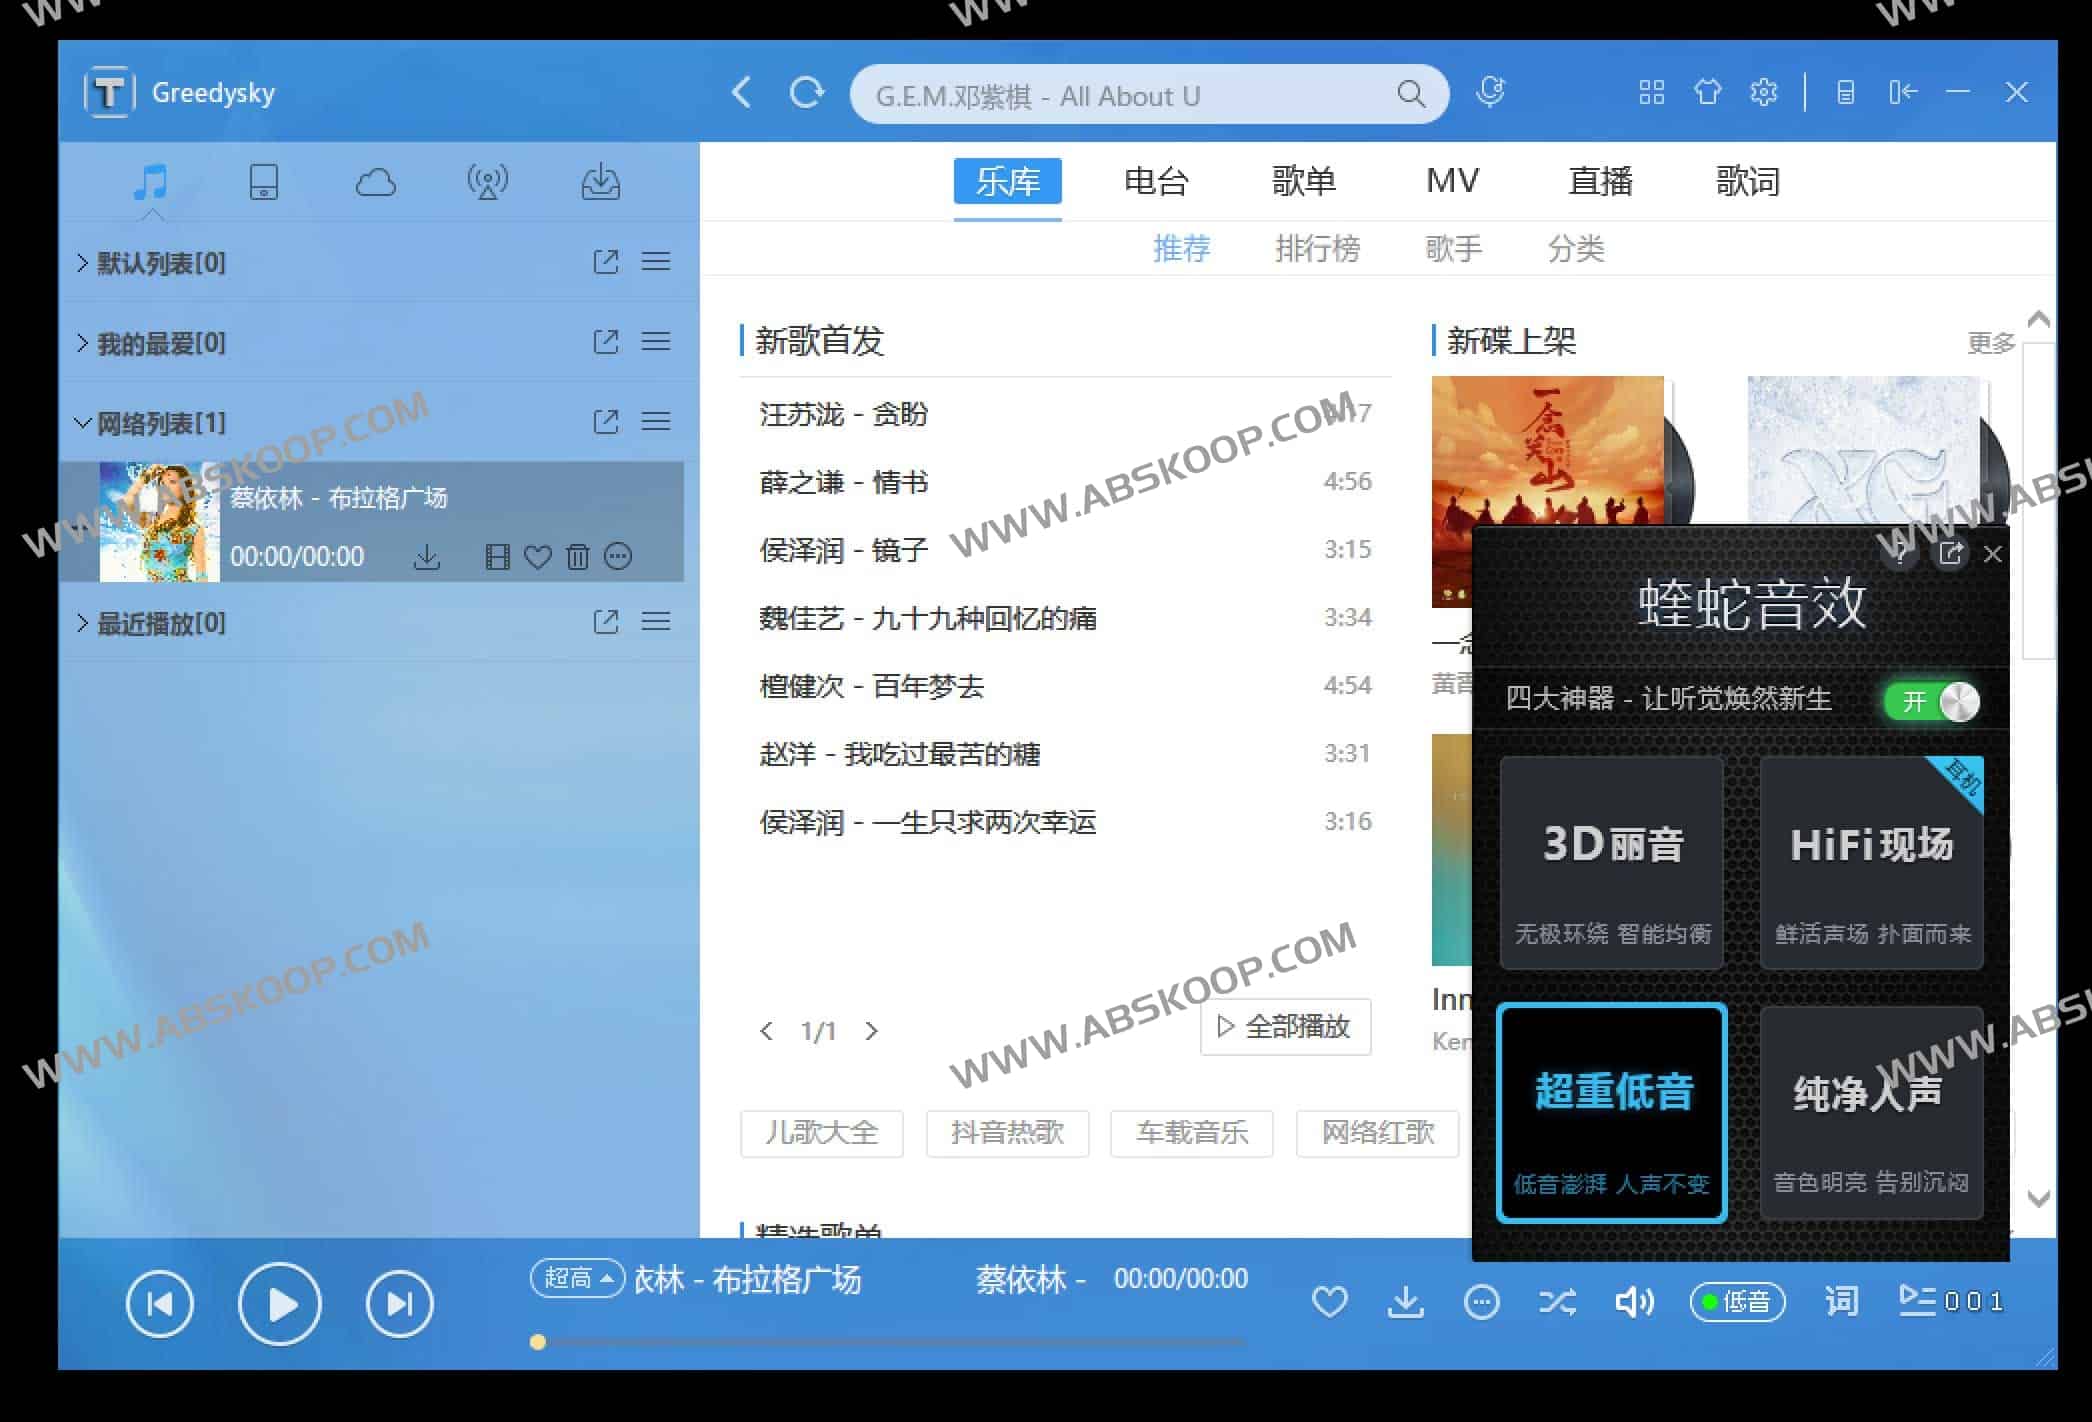The image size is (2092, 1422).
Task: Click the shuffle playback mode icon
Action: coord(1557,1301)
